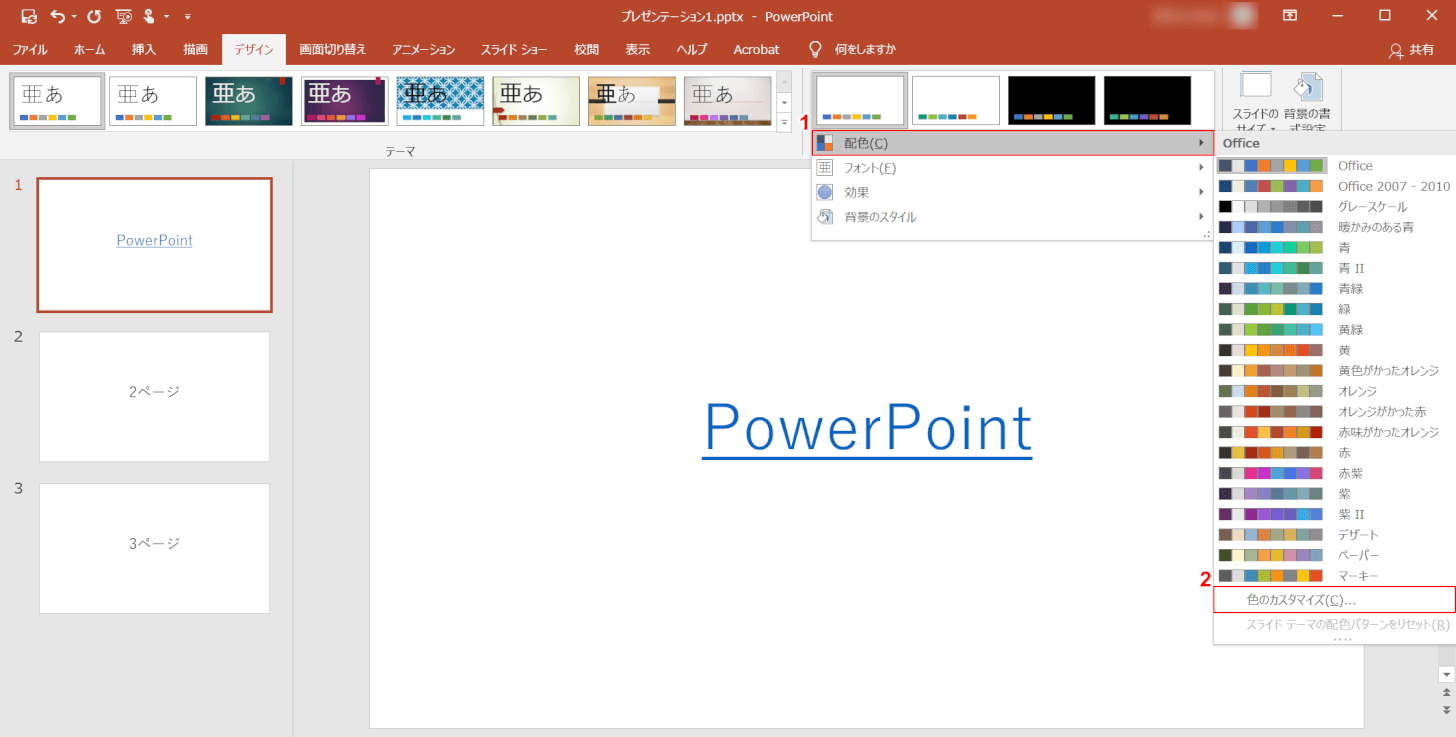Select the first white variant thumbnail
The height and width of the screenshot is (737, 1456).
(x=860, y=100)
